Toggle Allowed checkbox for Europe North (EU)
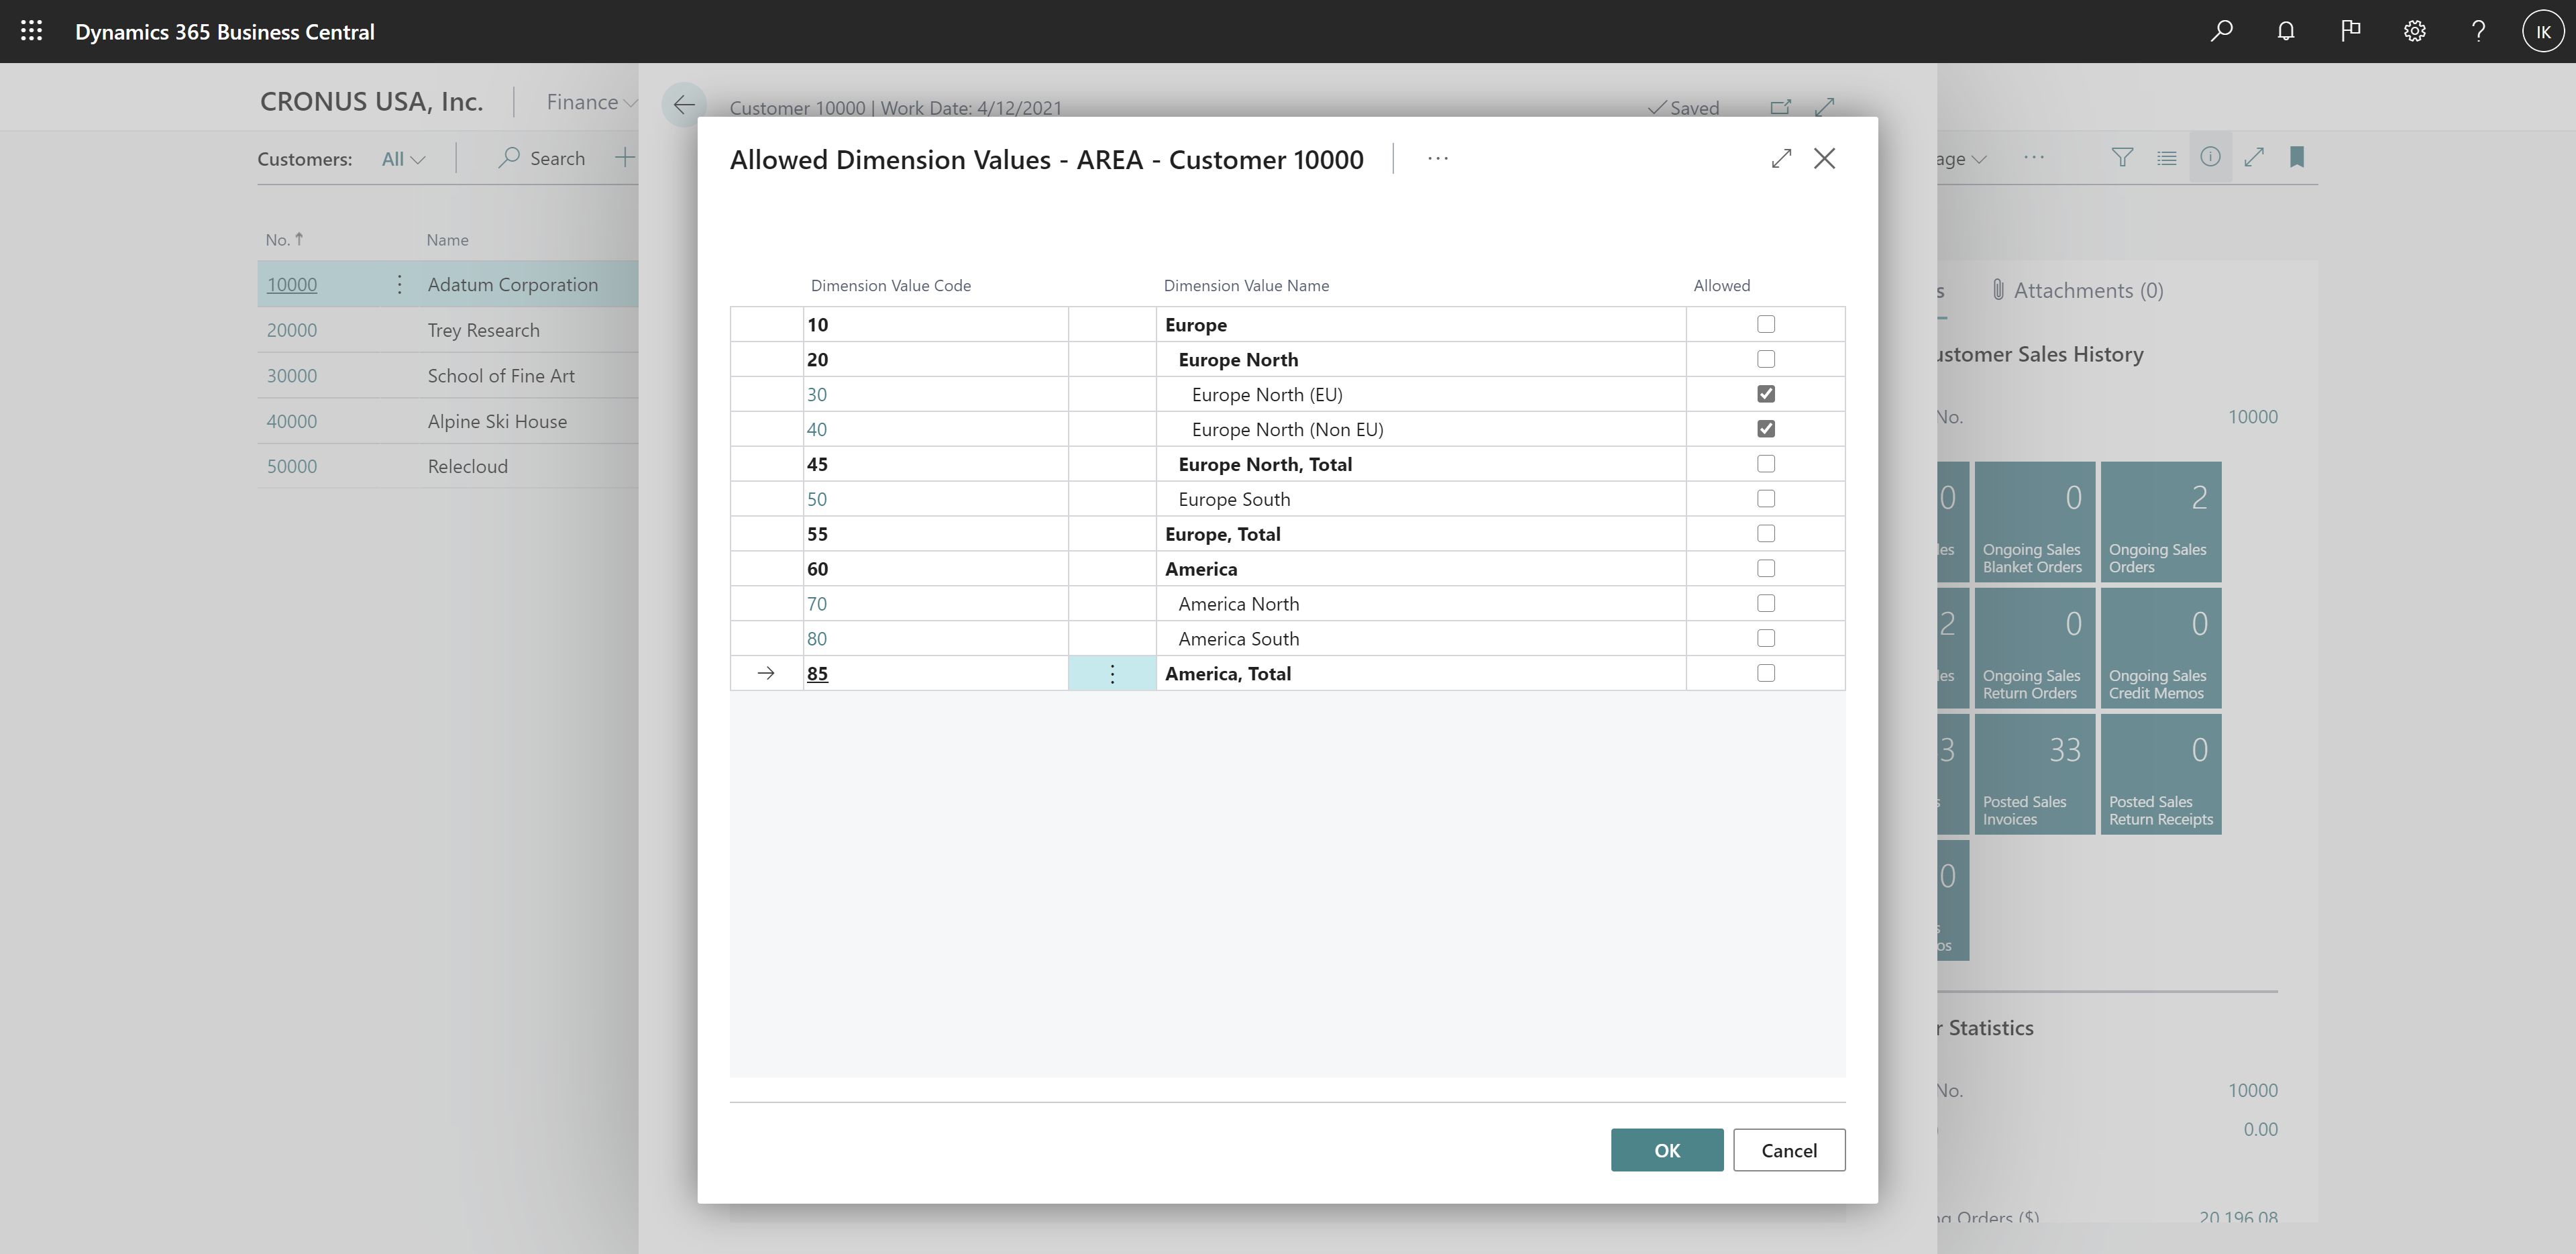 pos(1766,393)
